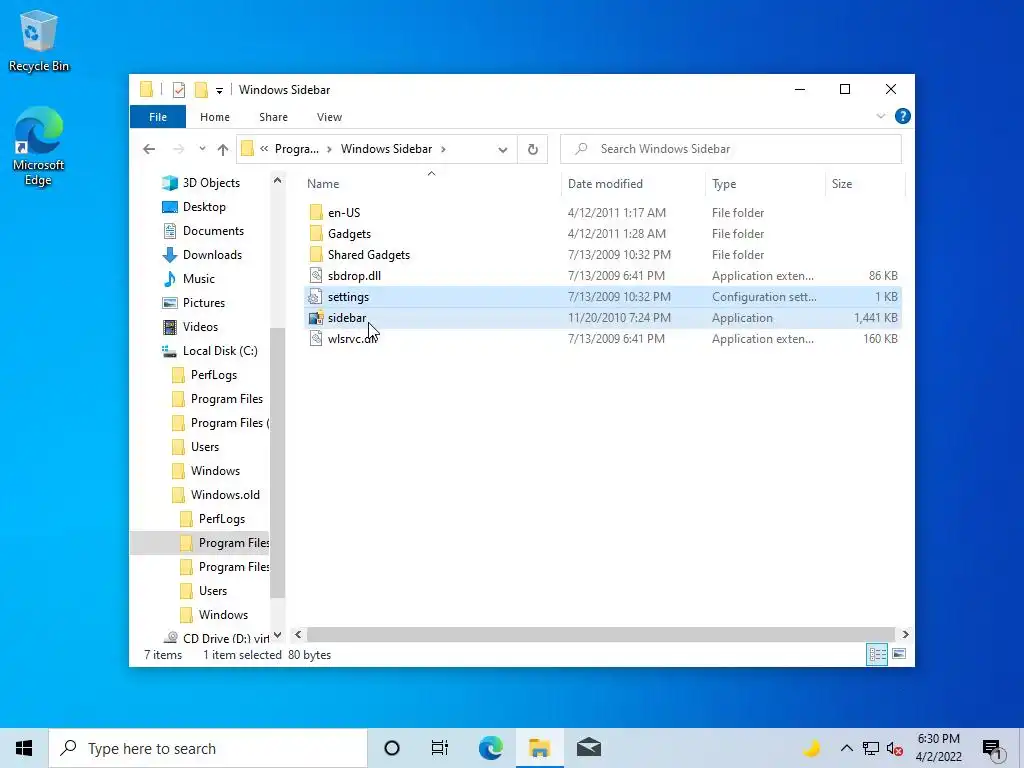Select the en-US folder icon
The image size is (1024, 768).
point(316,212)
